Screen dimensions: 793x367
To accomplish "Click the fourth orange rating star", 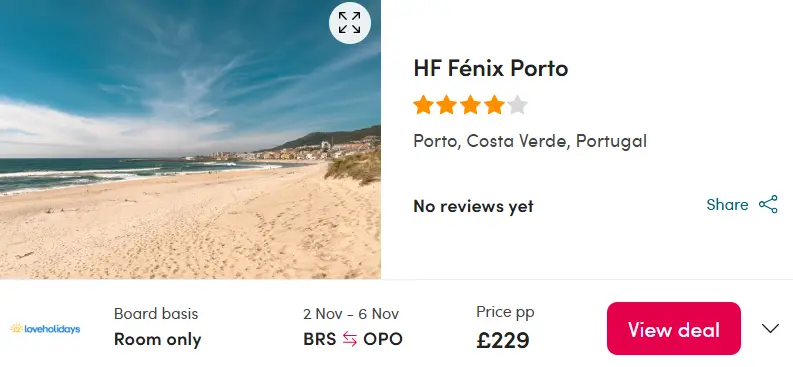I will point(494,105).
